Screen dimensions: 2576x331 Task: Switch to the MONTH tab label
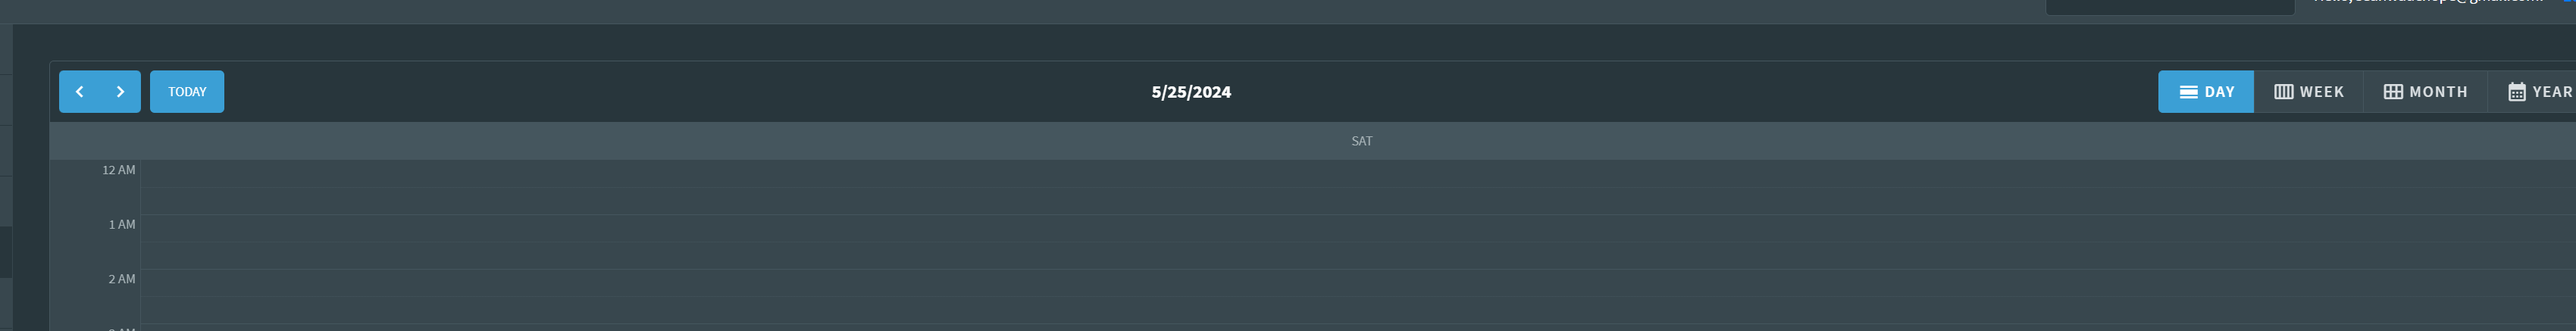pyautogui.click(x=2439, y=92)
